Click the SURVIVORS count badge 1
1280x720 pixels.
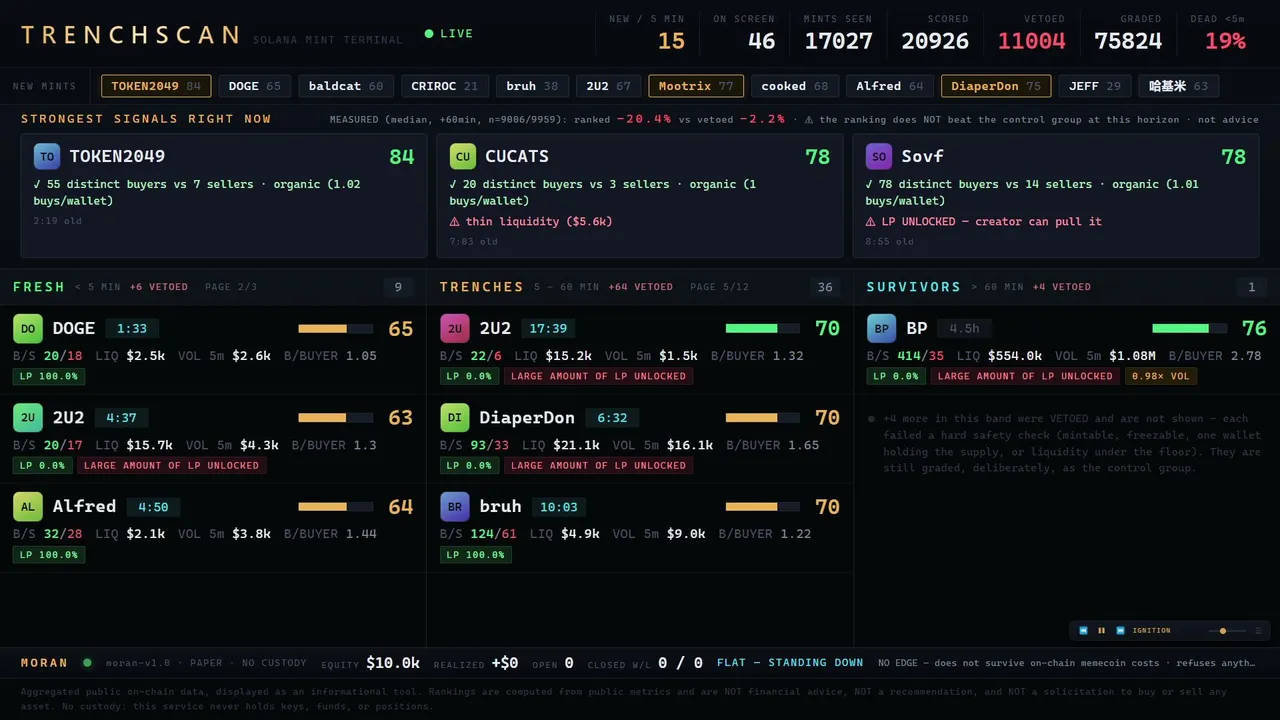tap(1251, 288)
